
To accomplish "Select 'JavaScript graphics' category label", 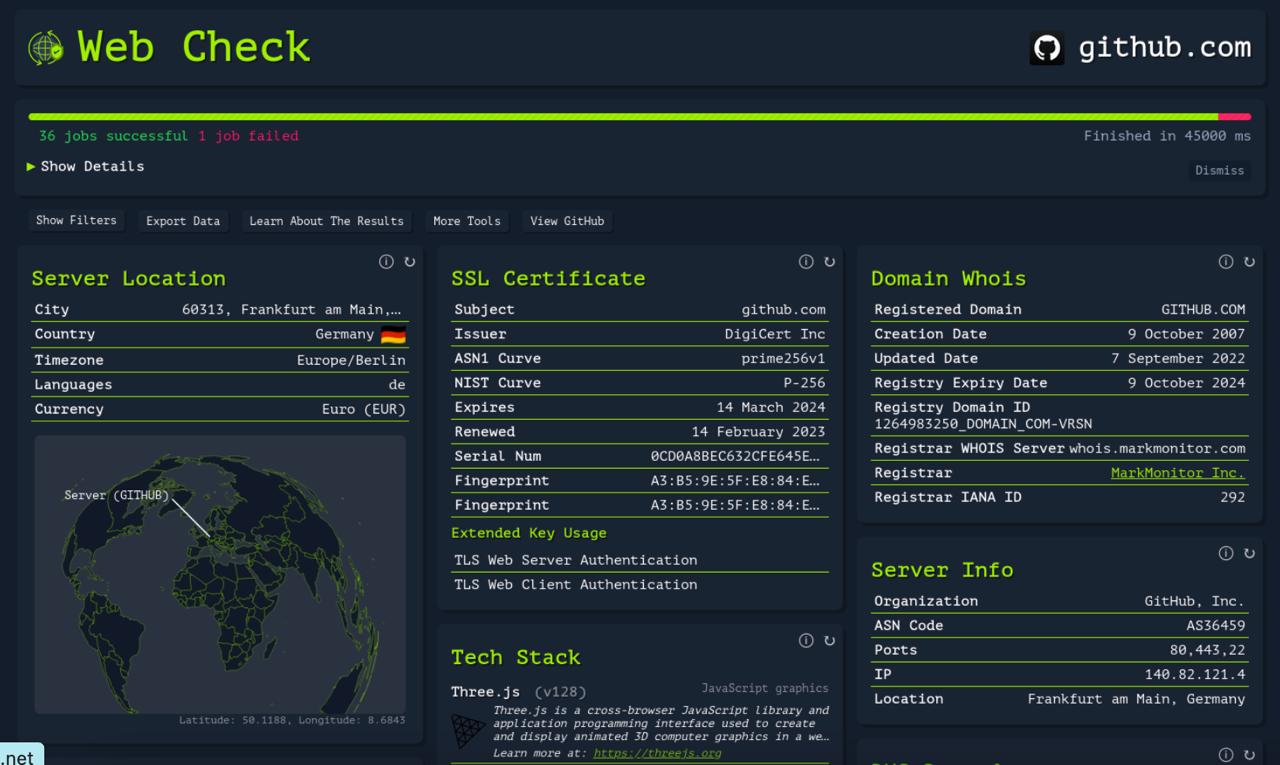I will point(765,688).
